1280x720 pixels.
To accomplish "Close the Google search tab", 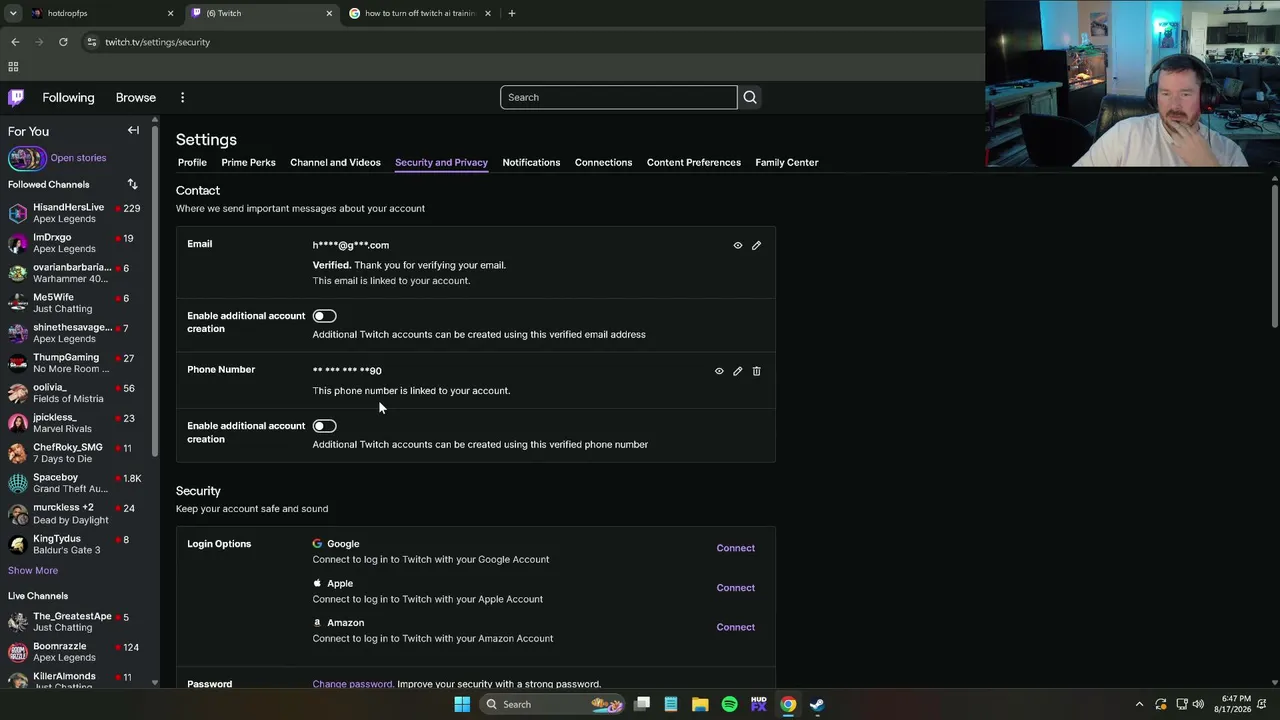I will (x=488, y=13).
